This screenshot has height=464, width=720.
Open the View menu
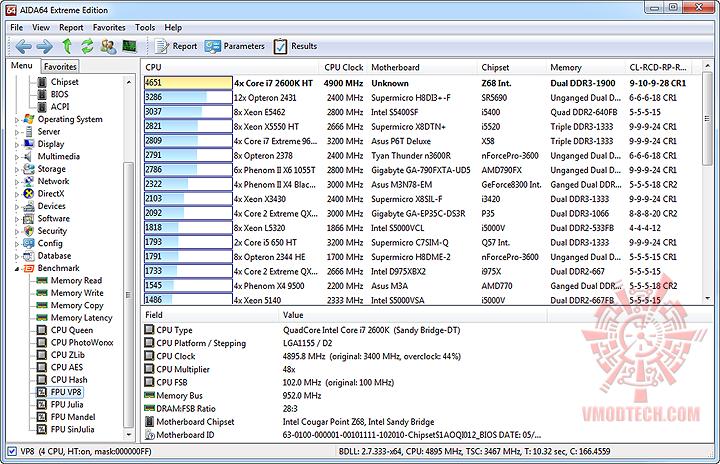coord(41,28)
